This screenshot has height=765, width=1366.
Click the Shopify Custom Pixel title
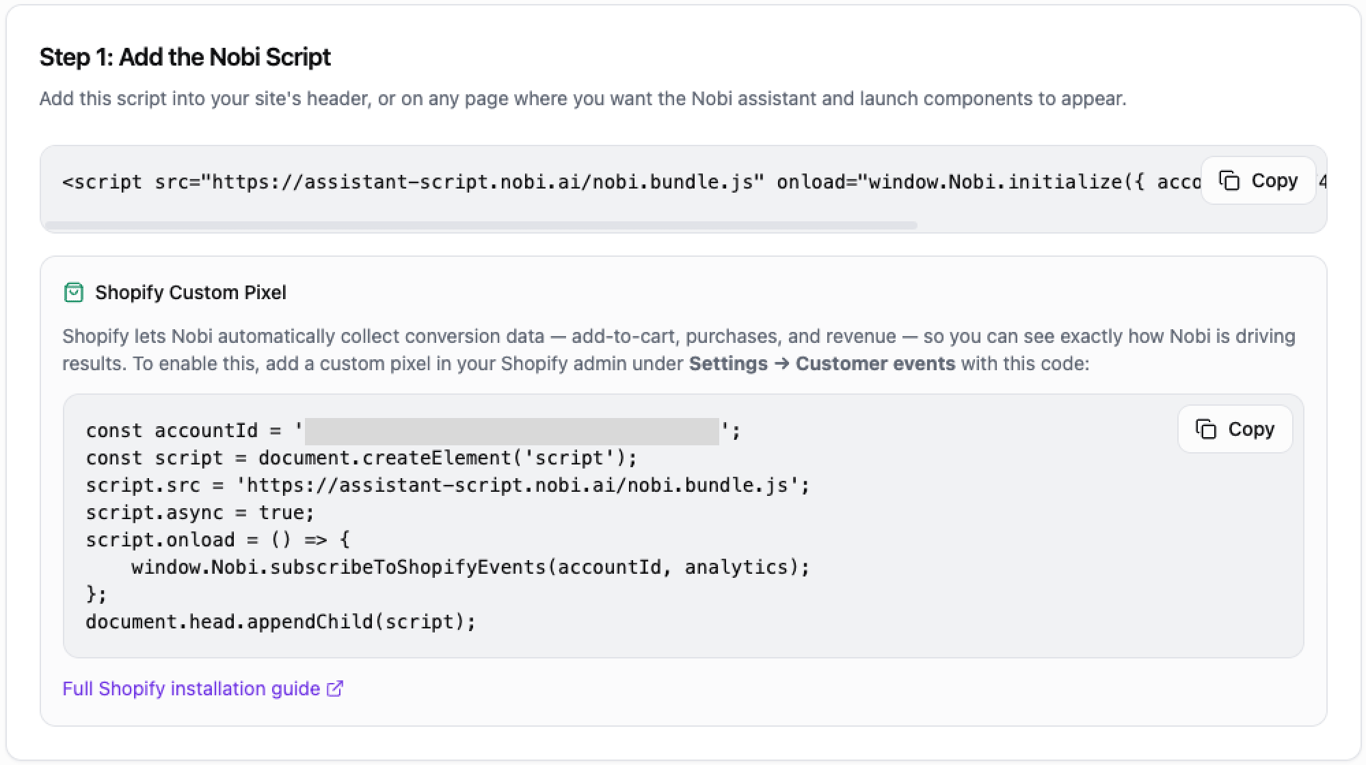189,292
